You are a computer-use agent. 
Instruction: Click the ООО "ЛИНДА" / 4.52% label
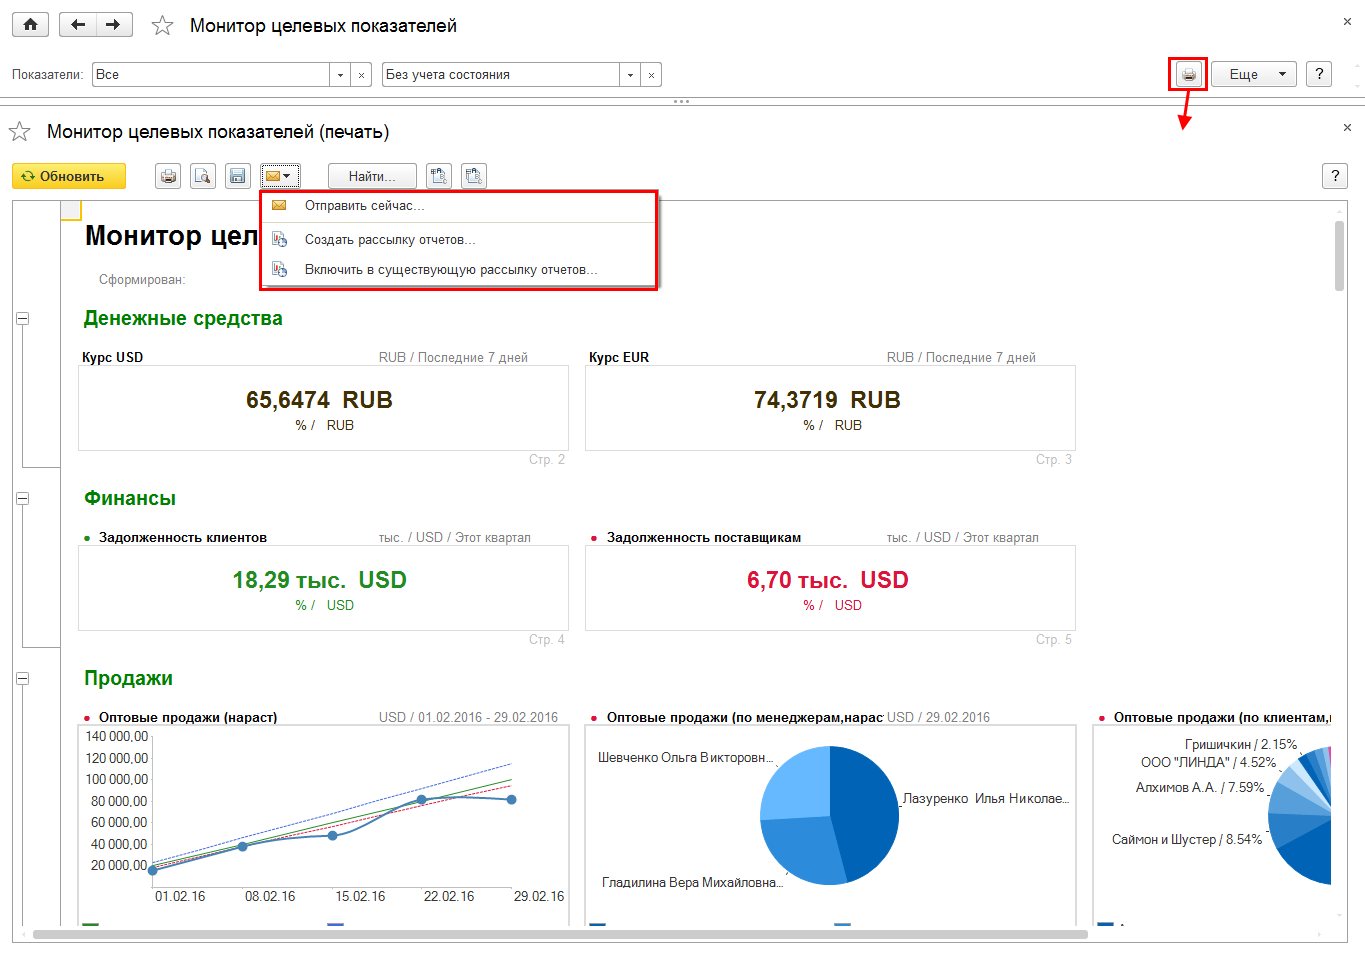coord(1209,763)
